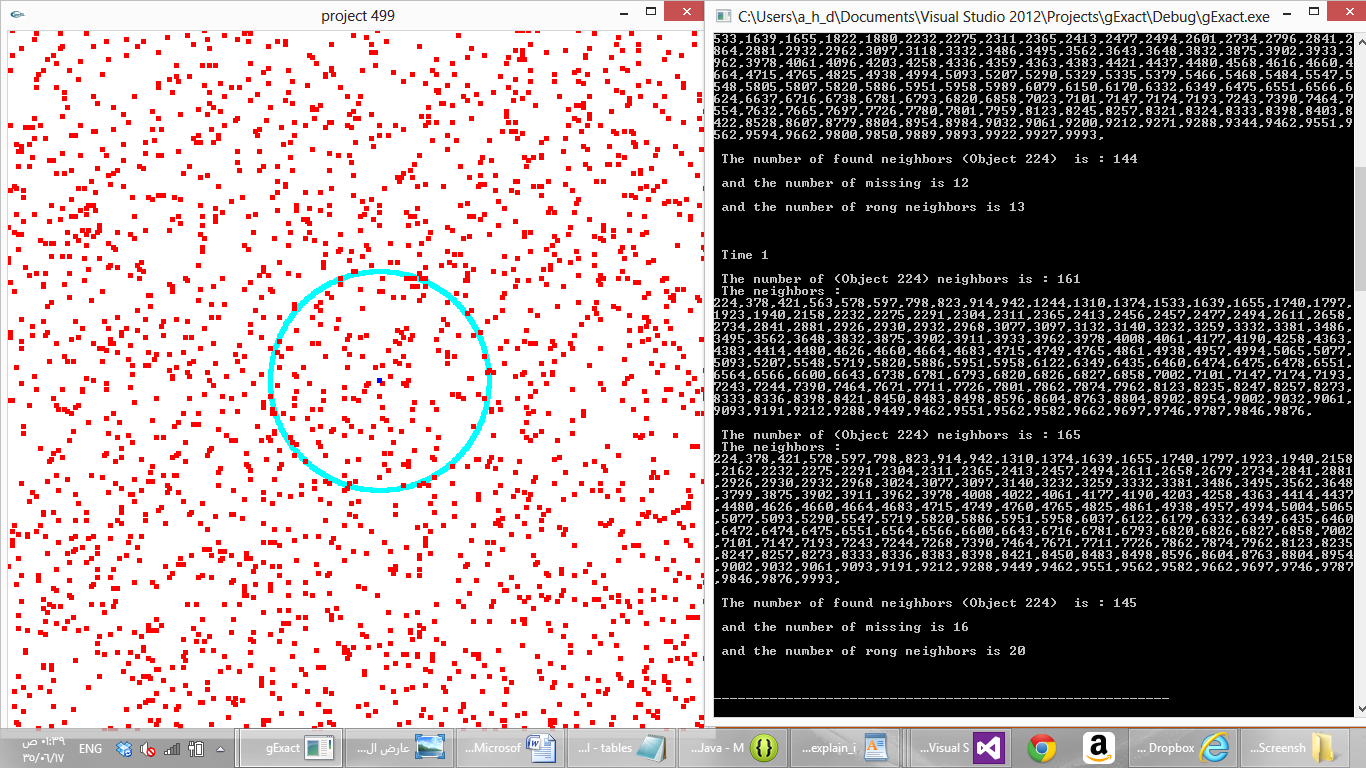Open the Amazon taskbar icon

1098,748
